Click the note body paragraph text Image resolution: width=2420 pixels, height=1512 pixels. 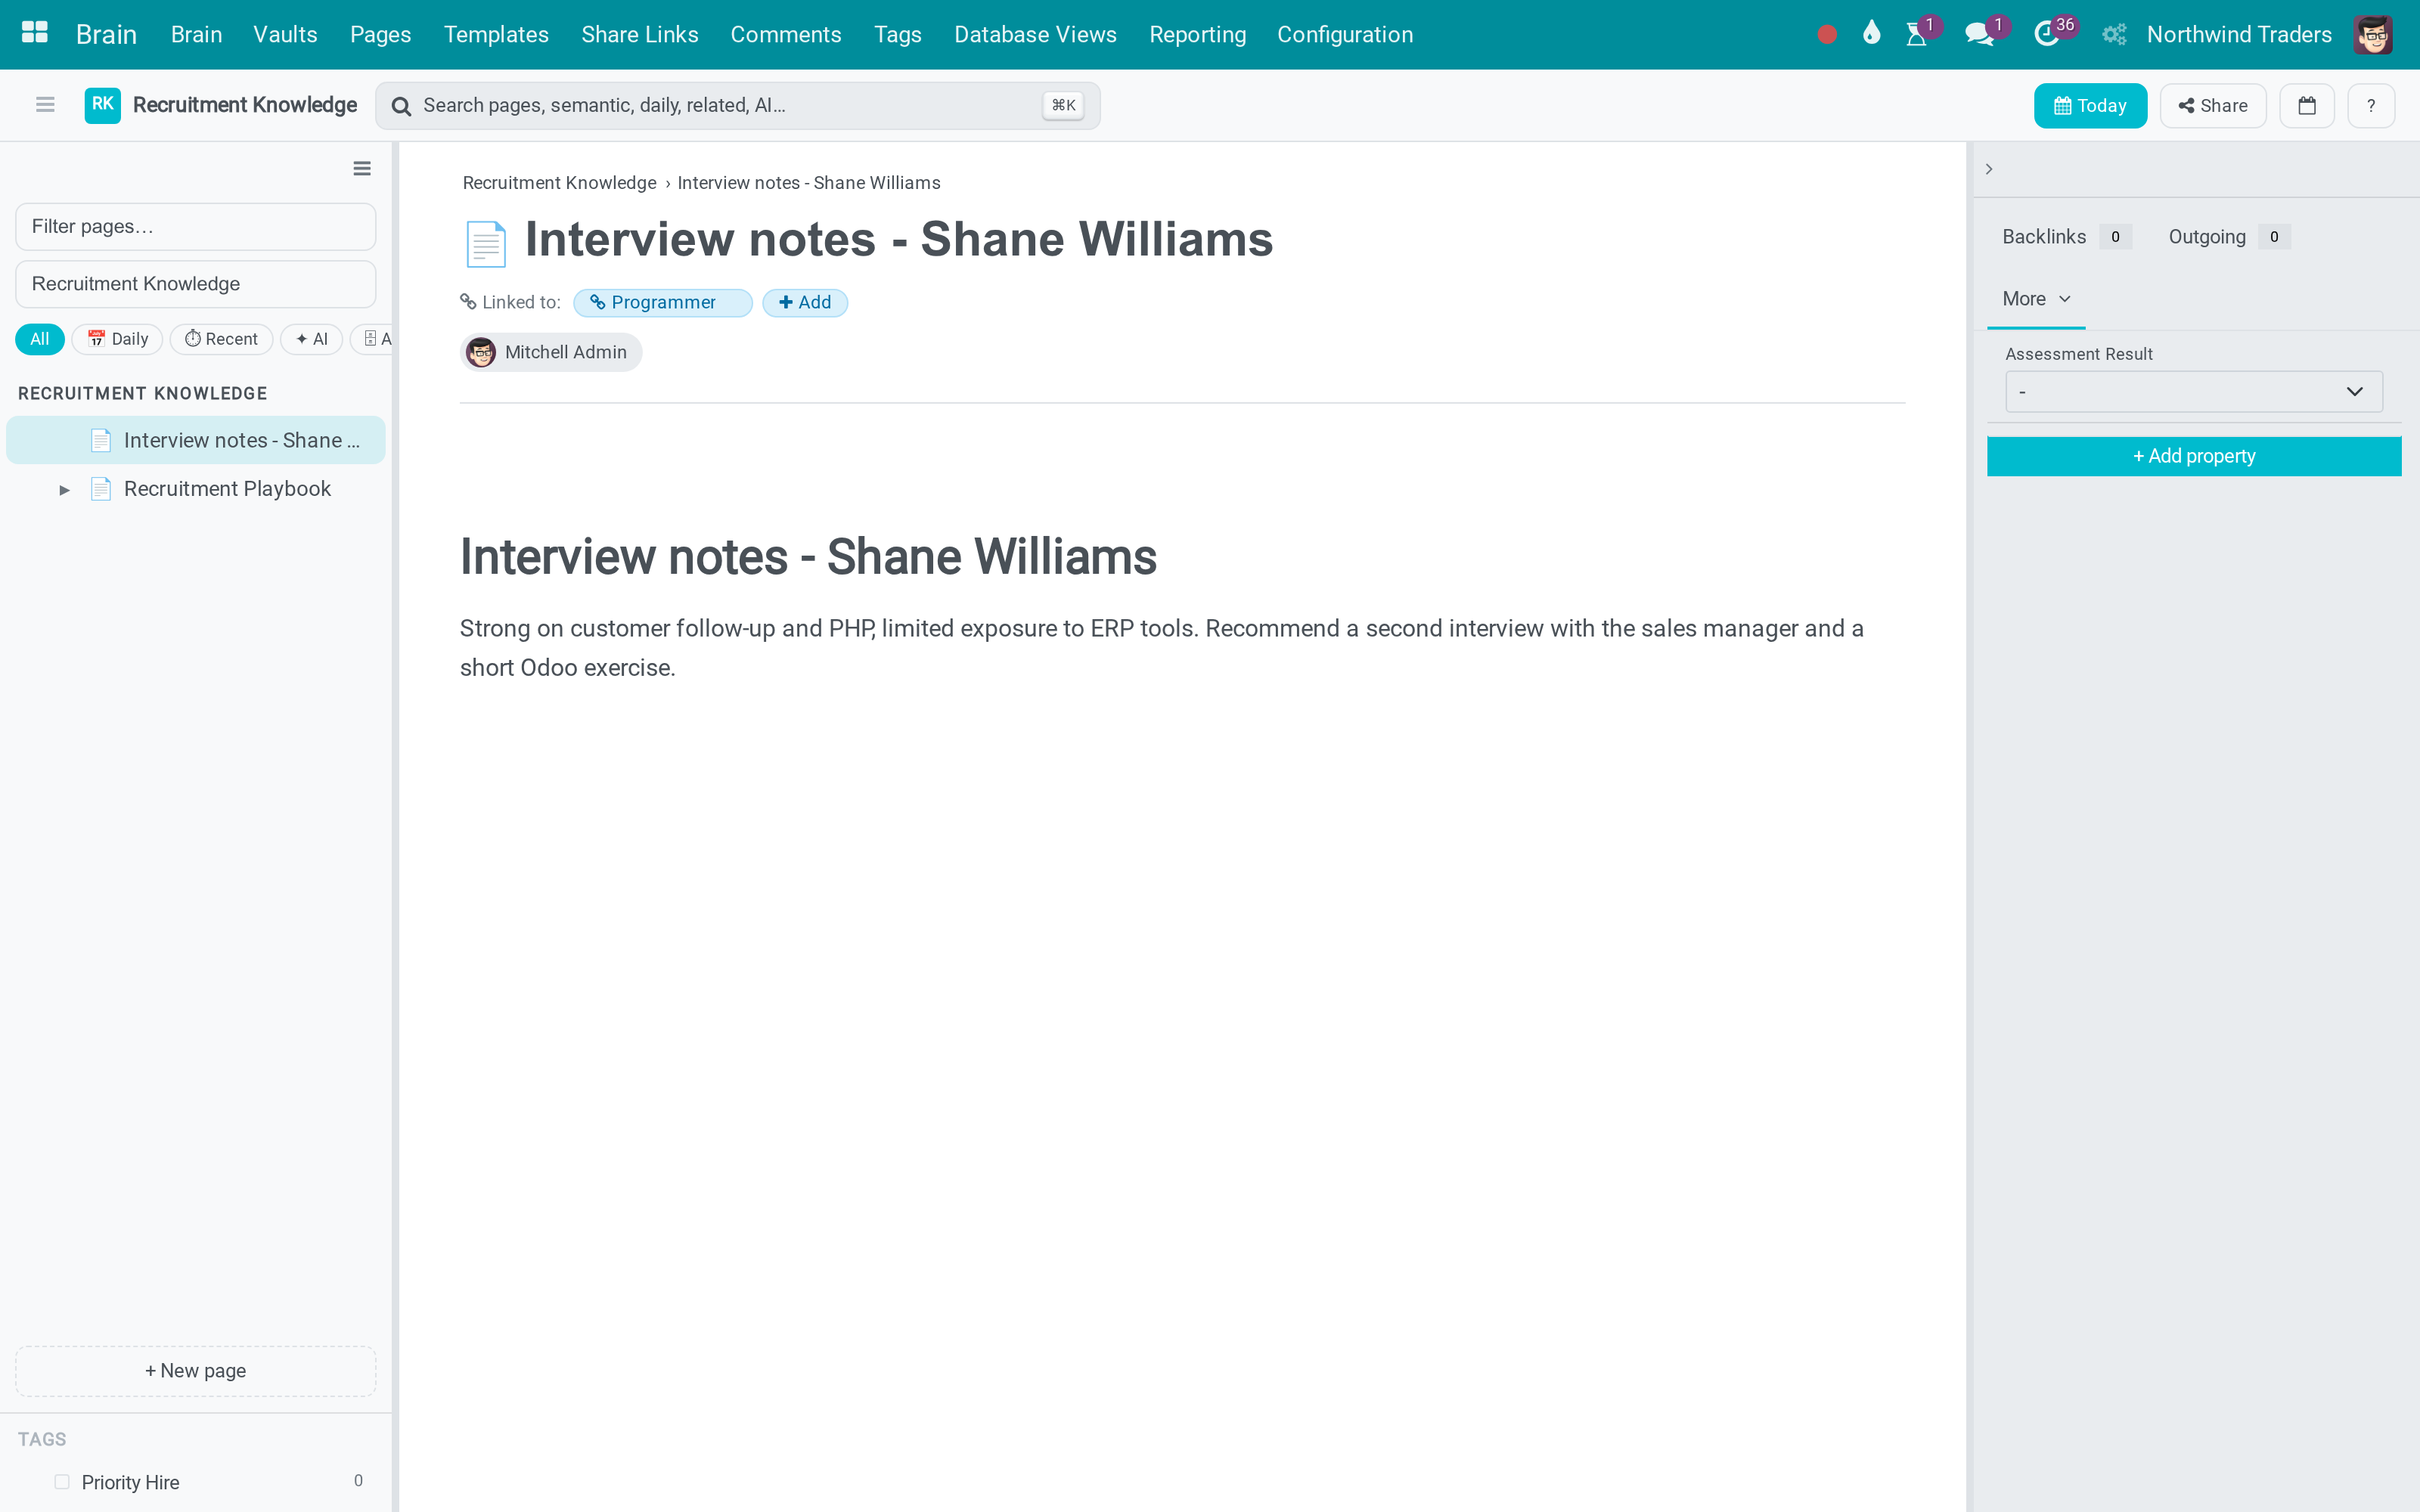point(1162,648)
